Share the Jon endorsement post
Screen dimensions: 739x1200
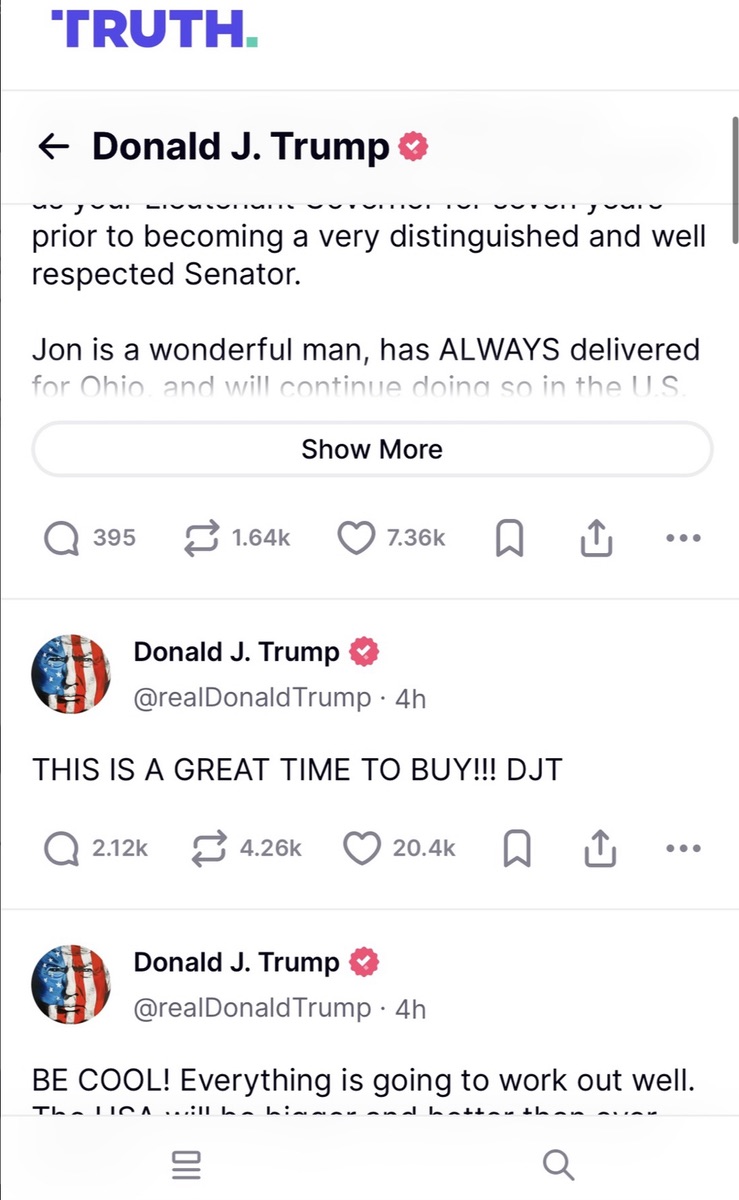click(595, 539)
